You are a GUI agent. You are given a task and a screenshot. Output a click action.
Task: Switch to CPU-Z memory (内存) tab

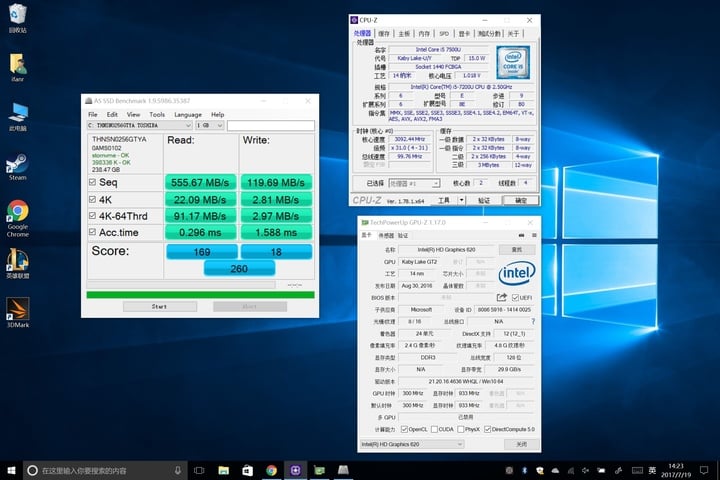coord(424,34)
